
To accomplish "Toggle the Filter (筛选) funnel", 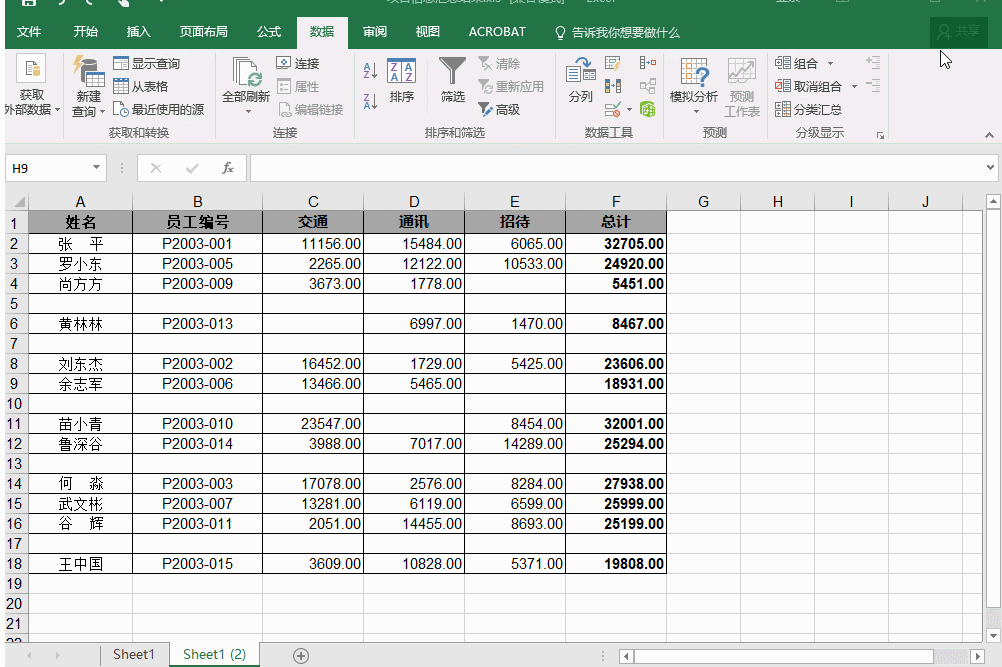I will pyautogui.click(x=452, y=80).
